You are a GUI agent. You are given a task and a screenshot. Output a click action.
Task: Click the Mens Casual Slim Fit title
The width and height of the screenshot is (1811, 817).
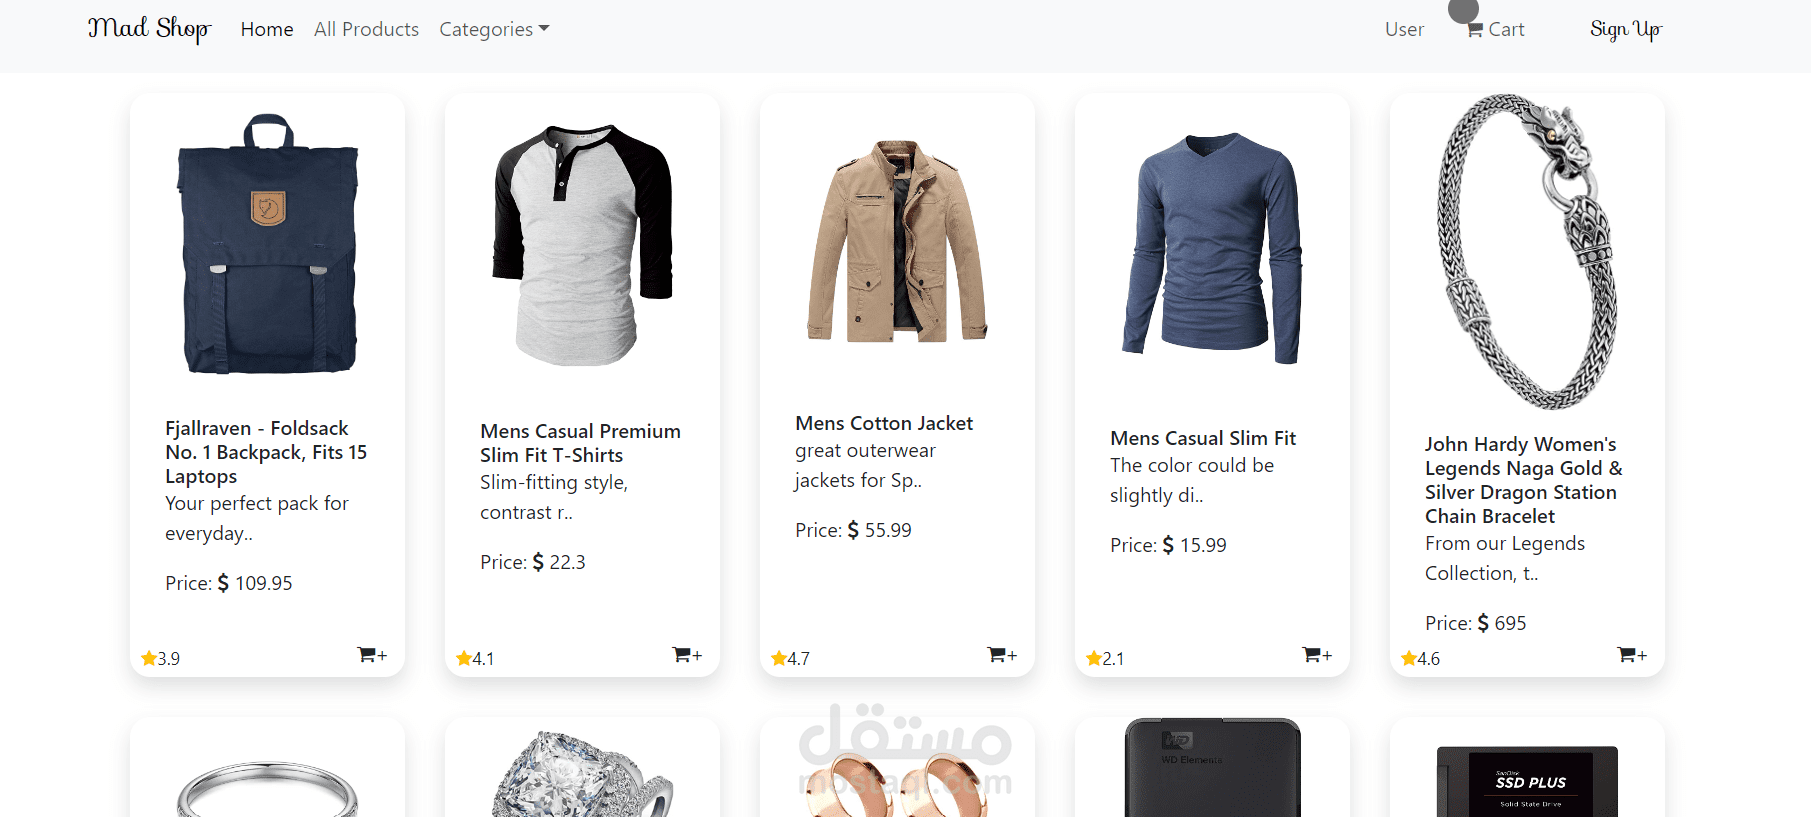coord(1202,438)
